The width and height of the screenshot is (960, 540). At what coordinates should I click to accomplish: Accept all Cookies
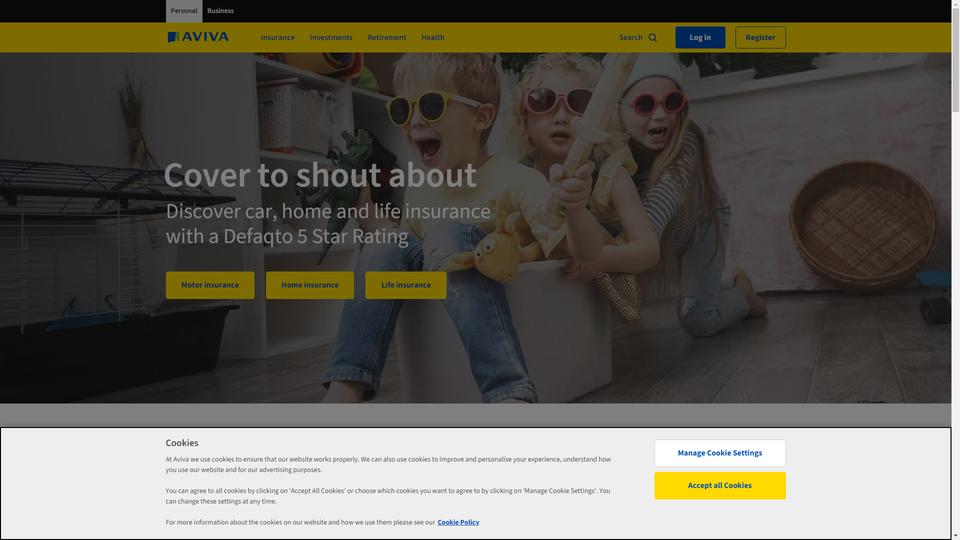point(720,486)
